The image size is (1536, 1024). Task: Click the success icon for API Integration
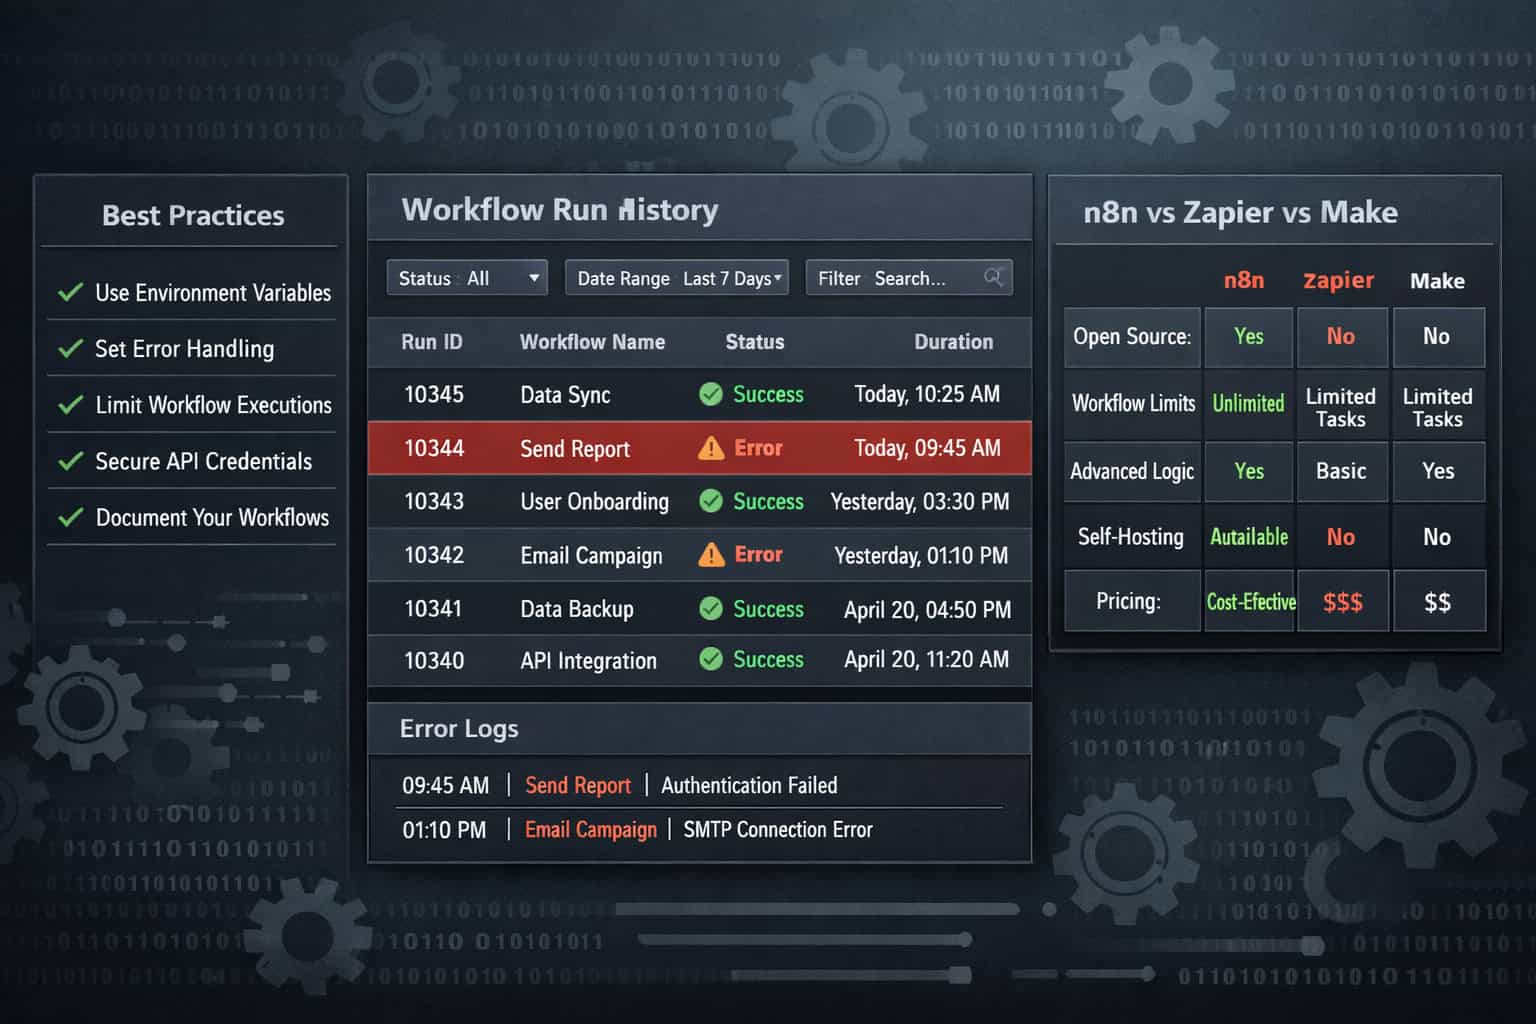pyautogui.click(x=711, y=659)
